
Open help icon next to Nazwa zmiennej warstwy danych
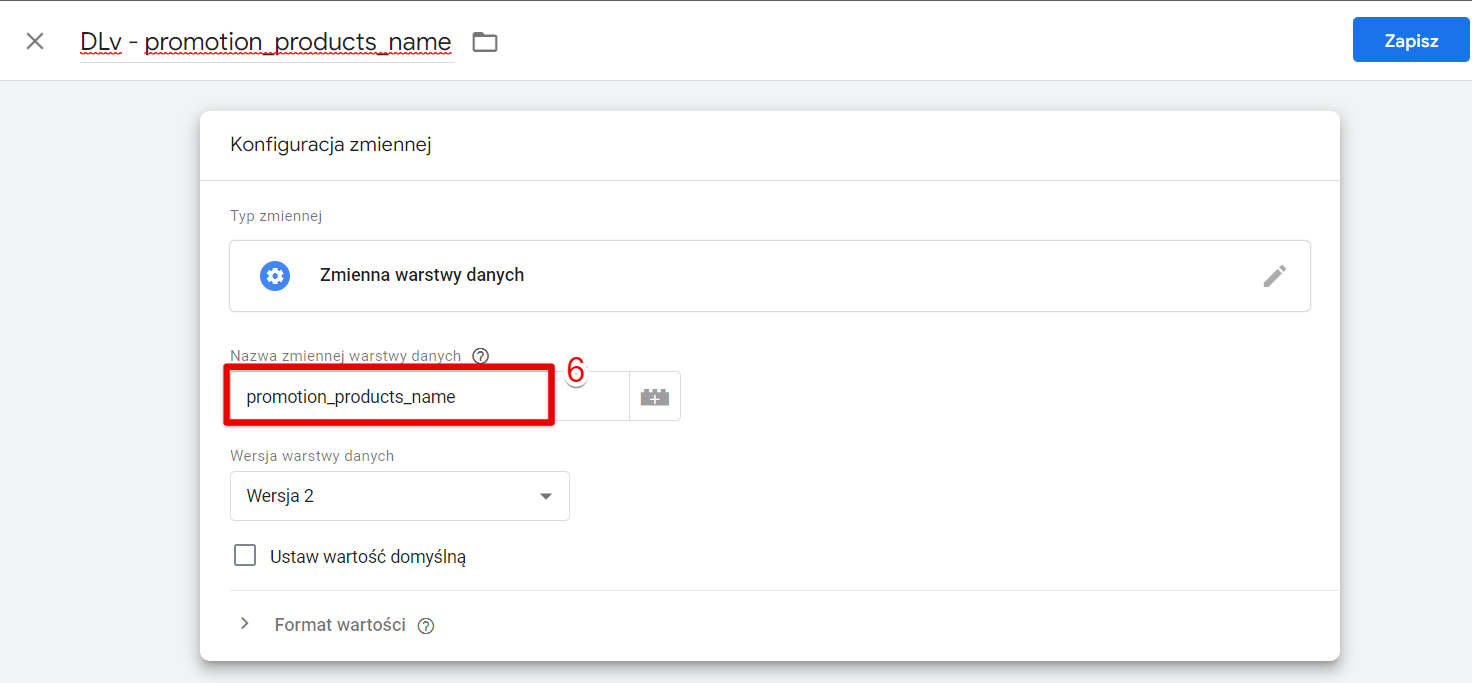point(480,356)
